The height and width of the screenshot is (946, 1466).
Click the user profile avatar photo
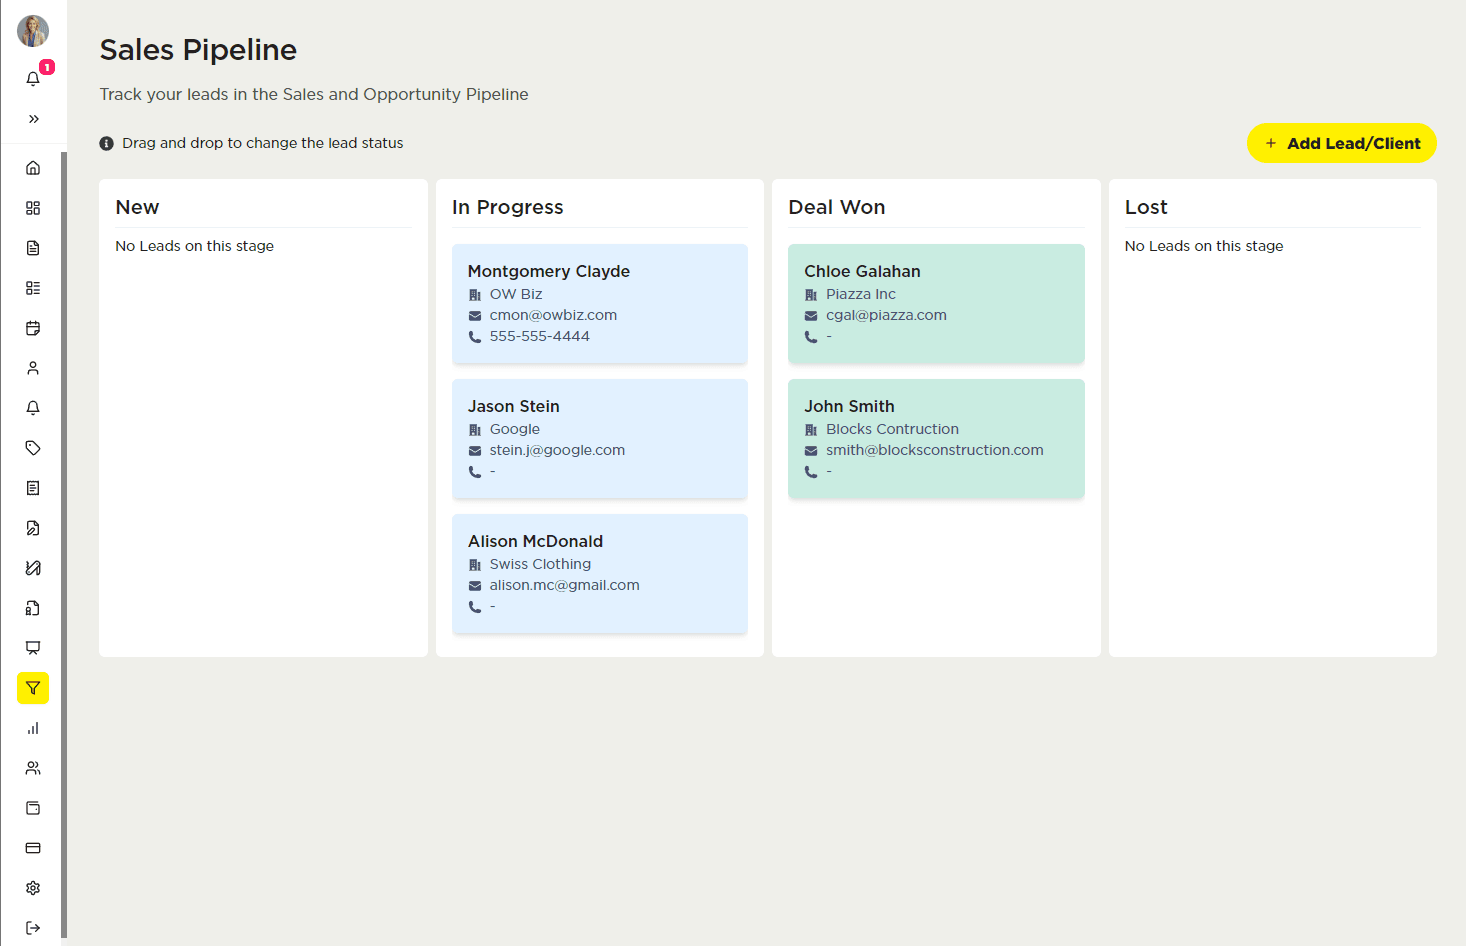point(33,31)
